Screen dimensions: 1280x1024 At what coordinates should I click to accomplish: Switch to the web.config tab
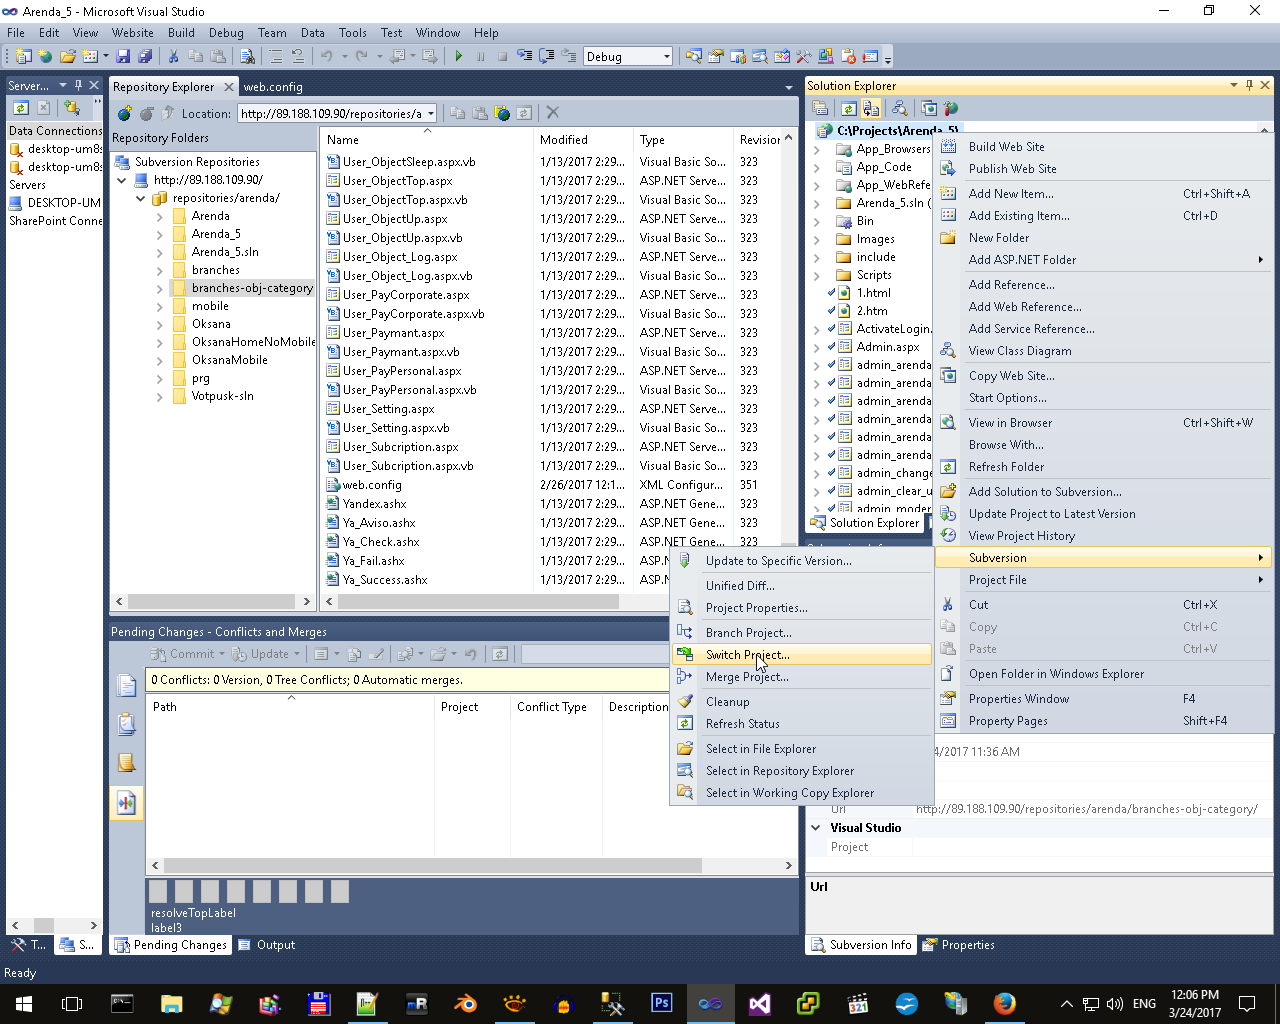(273, 87)
